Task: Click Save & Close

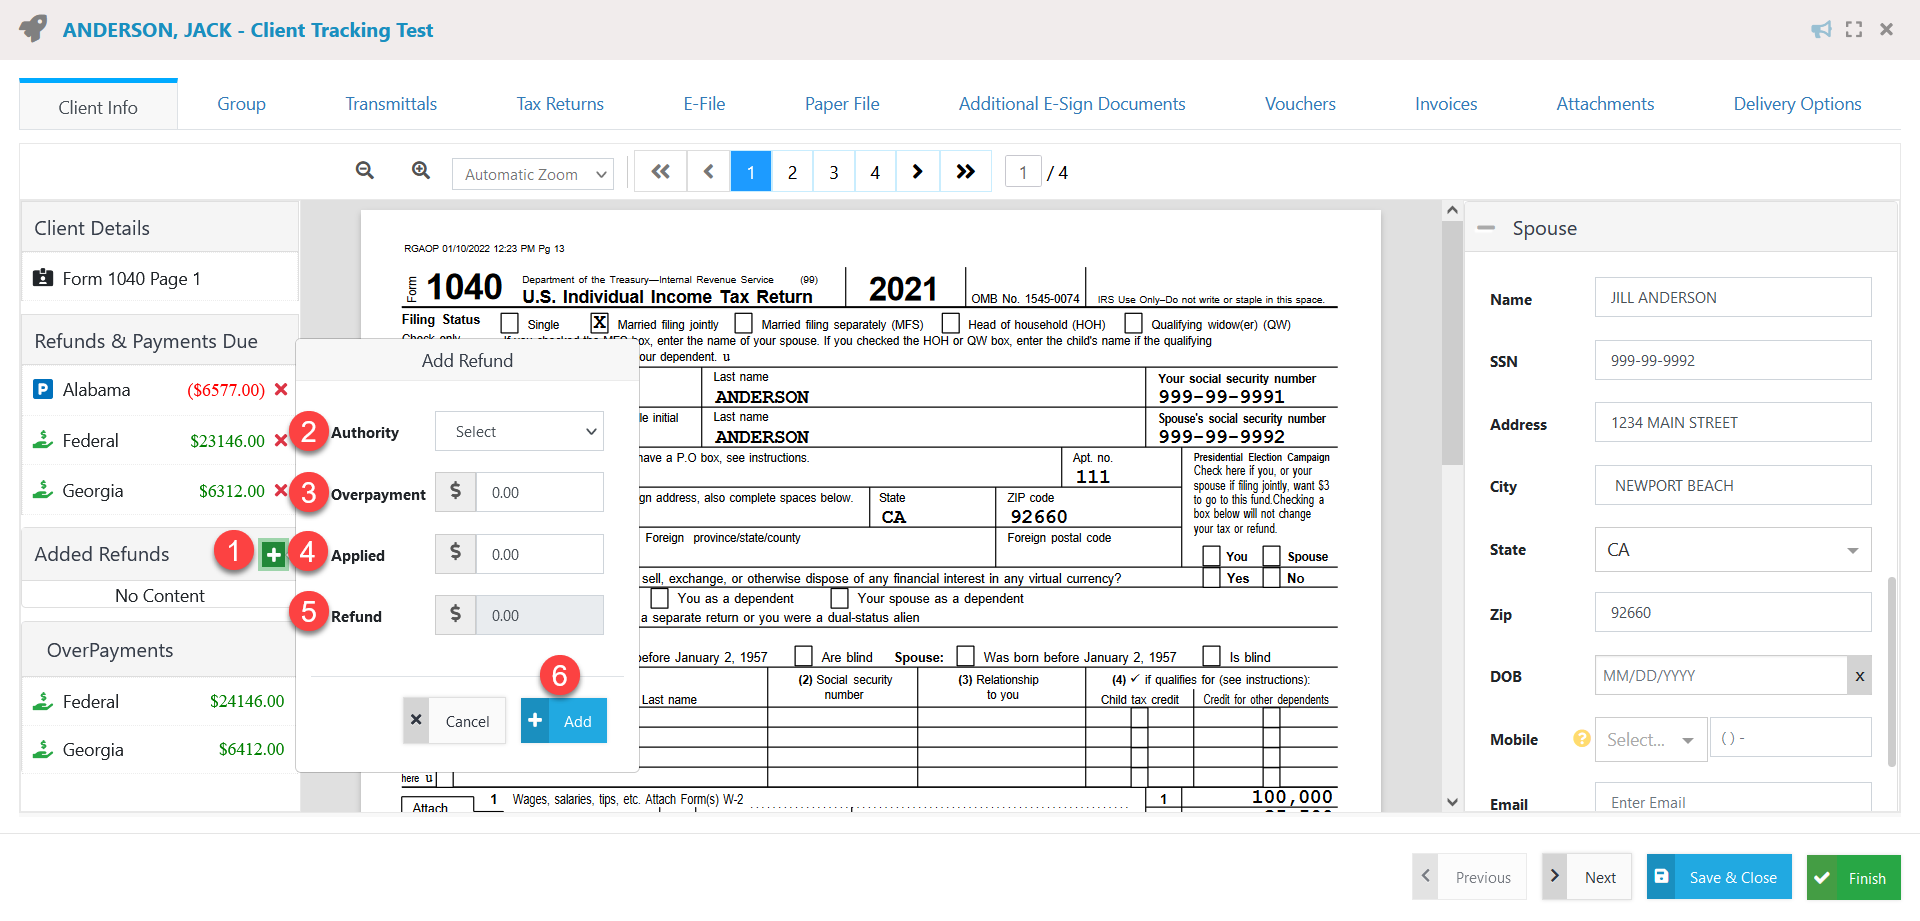Action: [1719, 877]
